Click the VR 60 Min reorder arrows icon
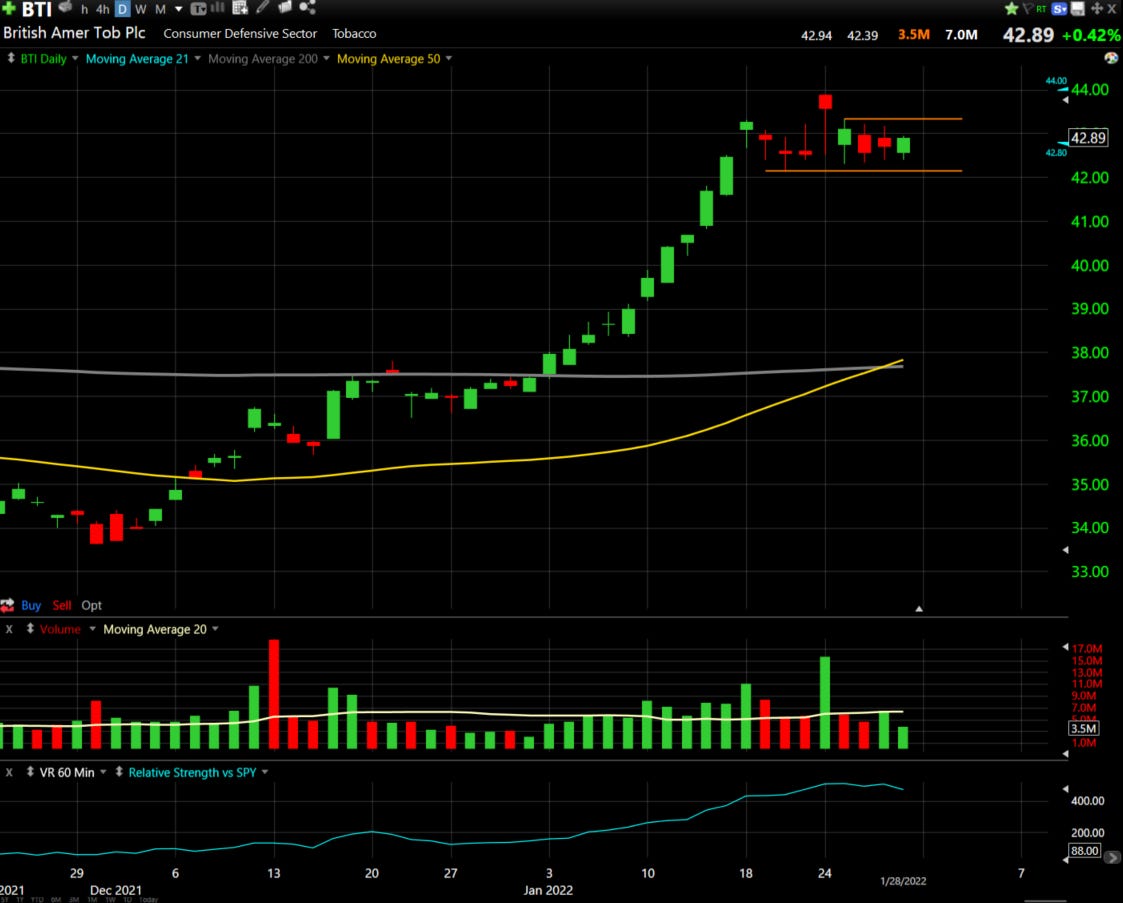The height and width of the screenshot is (903, 1123). click(30, 772)
